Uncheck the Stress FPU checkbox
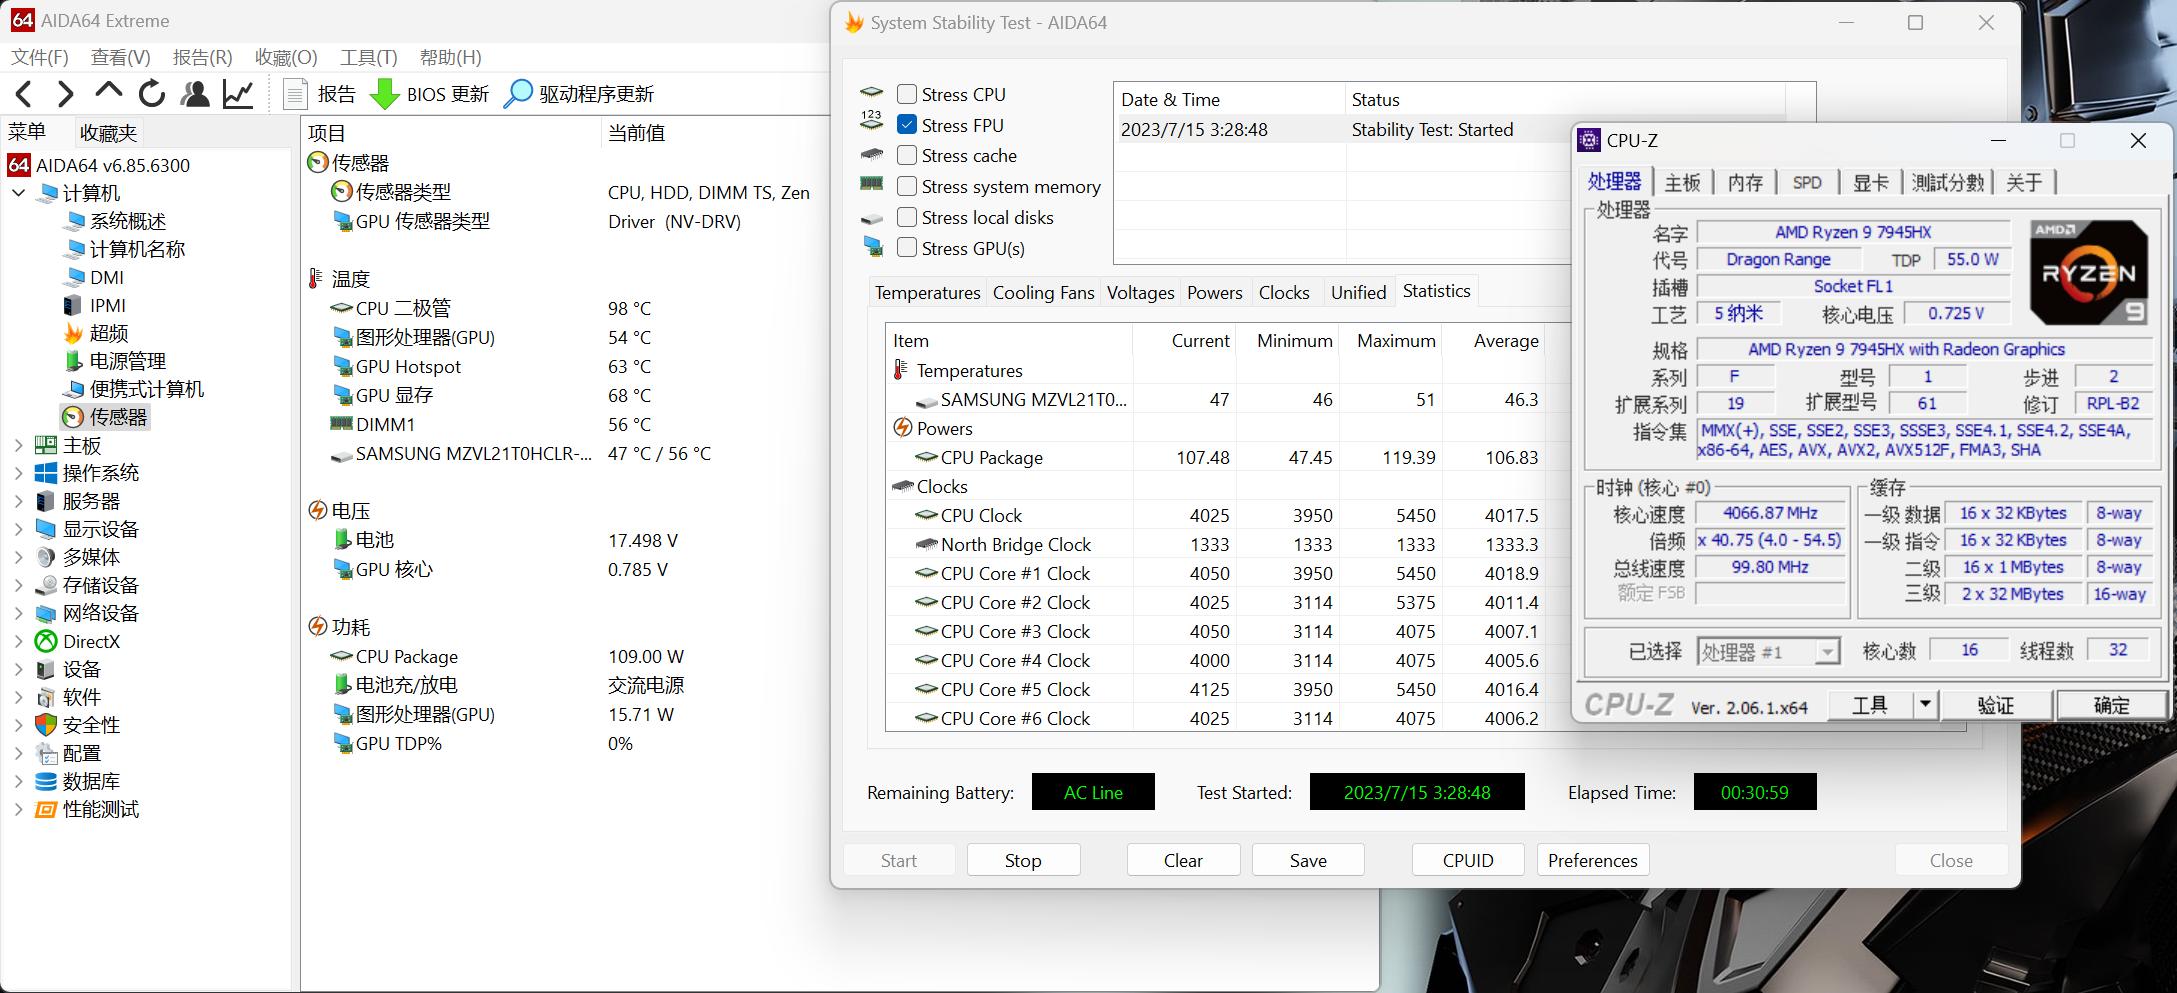Screen dimensions: 2177x993 tap(907, 125)
